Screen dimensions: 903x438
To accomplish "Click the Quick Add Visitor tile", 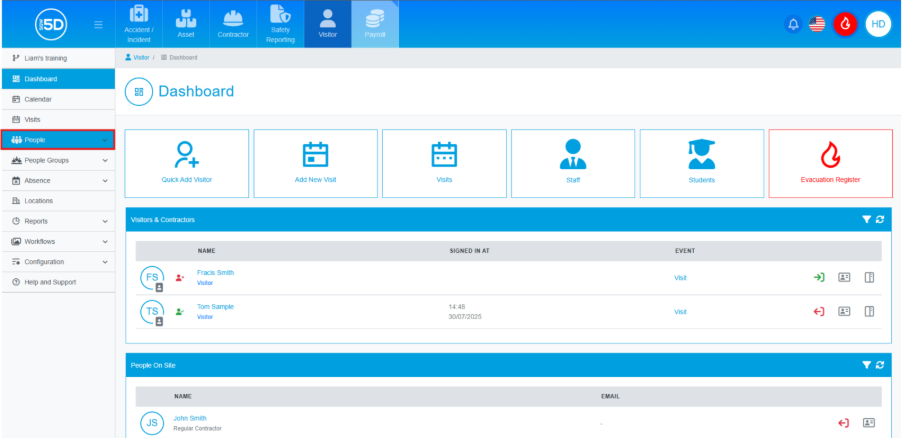I will pyautogui.click(x=187, y=163).
